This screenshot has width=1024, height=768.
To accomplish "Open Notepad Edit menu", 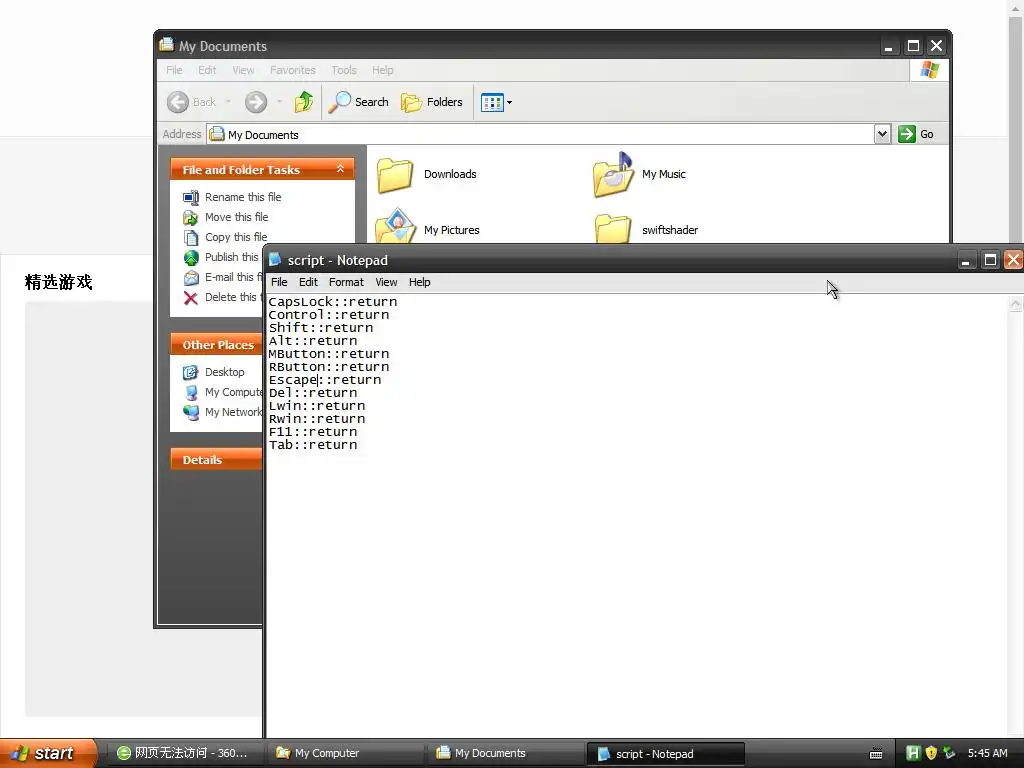I will pos(308,282).
